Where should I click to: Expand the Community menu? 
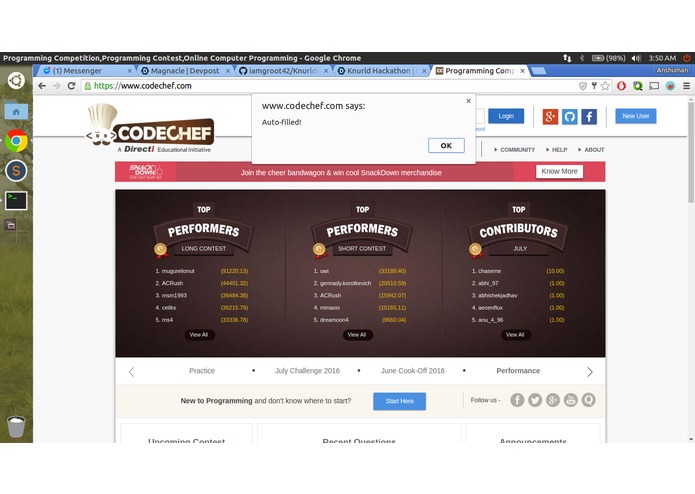[x=514, y=150]
